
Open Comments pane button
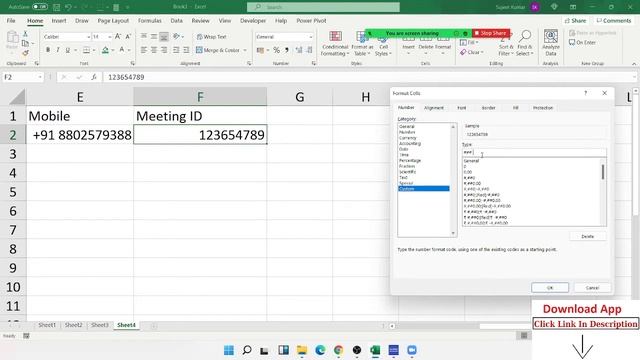click(613, 21)
